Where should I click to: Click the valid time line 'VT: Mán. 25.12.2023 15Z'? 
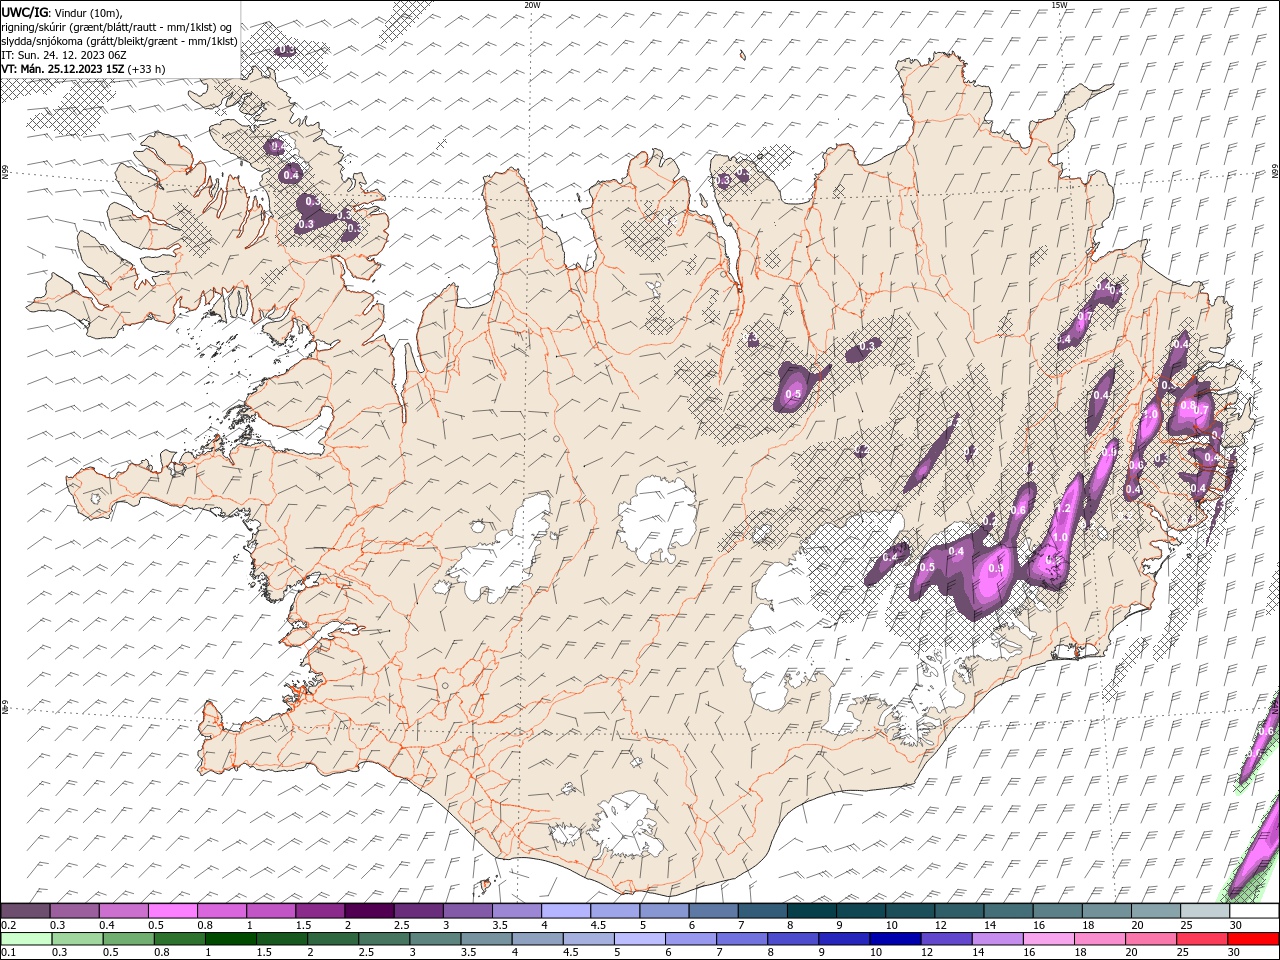[x=63, y=69]
